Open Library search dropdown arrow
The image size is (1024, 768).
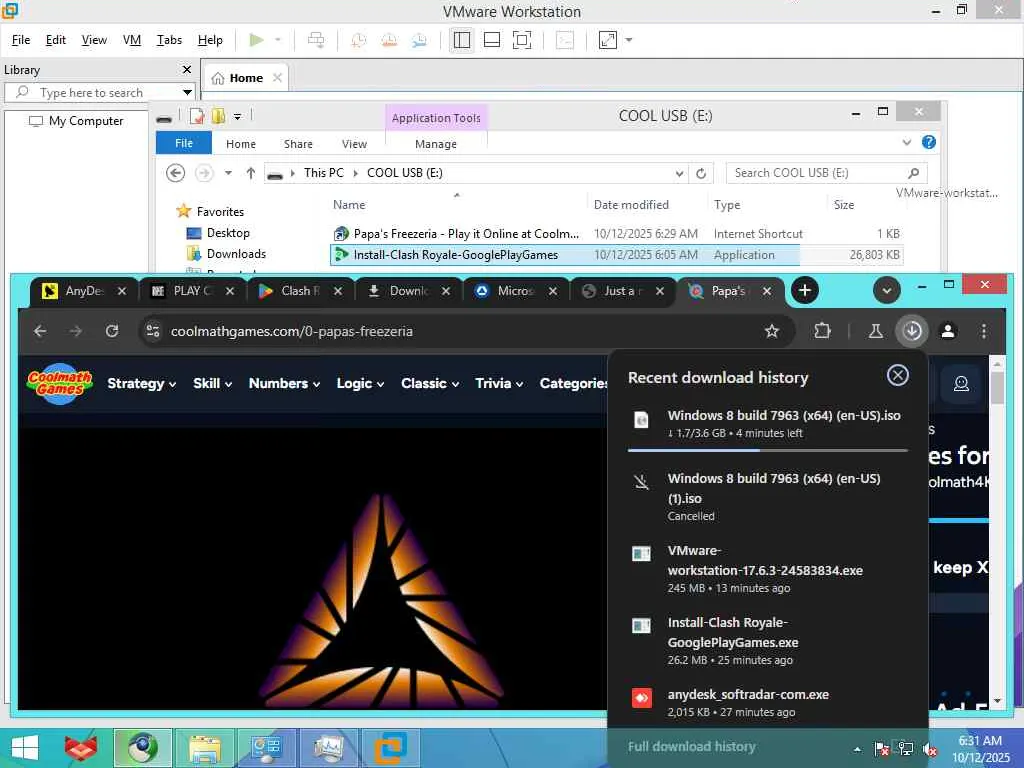click(x=187, y=92)
